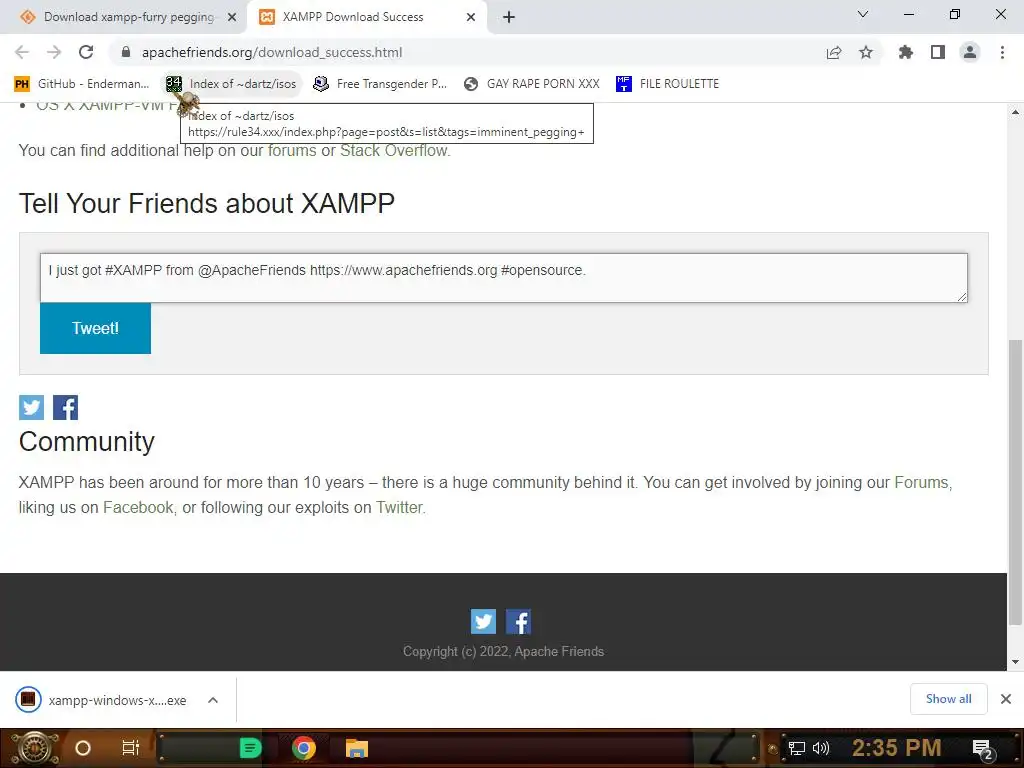Open File Explorer from the taskbar
This screenshot has width=1024, height=768.
pos(357,748)
